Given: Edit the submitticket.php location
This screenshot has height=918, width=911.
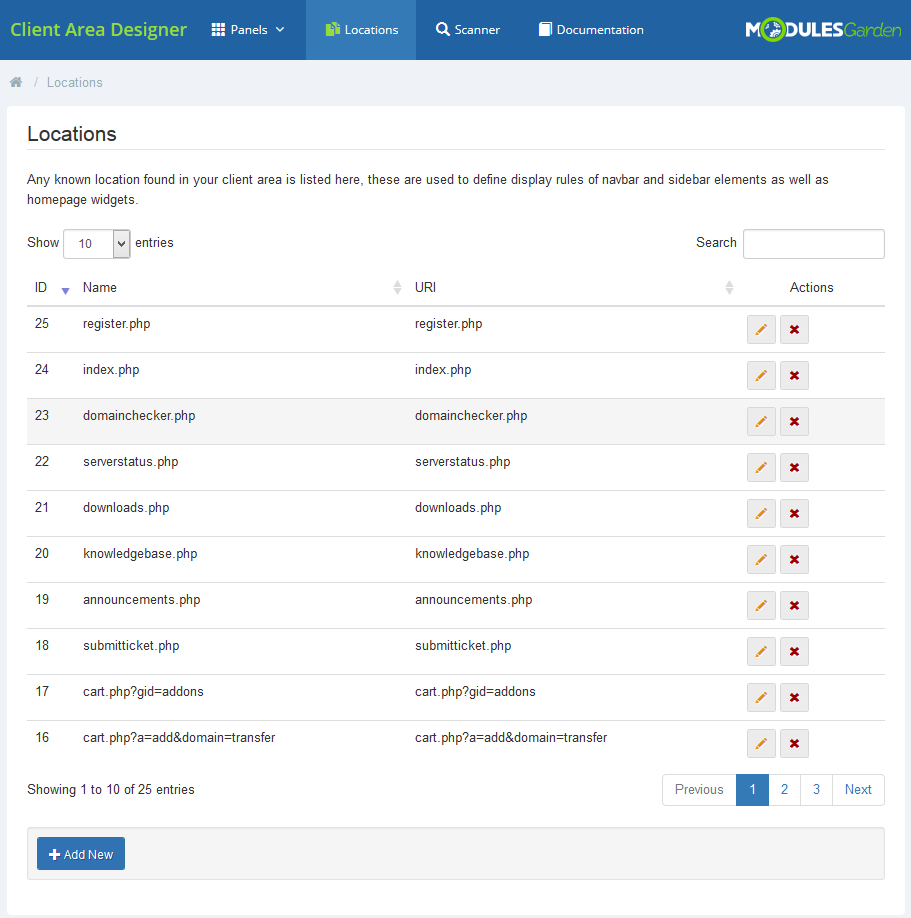Looking at the screenshot, I should (x=761, y=652).
